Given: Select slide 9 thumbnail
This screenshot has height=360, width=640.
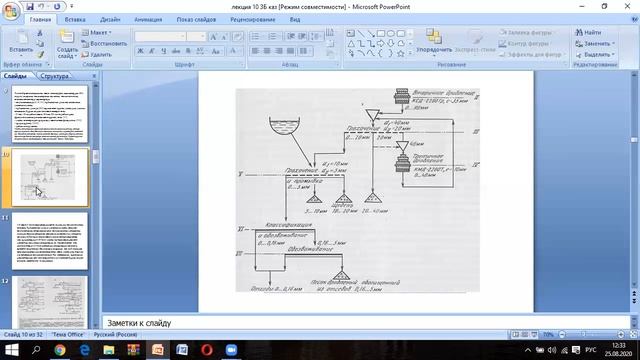Looking at the screenshot, I should (x=50, y=114).
